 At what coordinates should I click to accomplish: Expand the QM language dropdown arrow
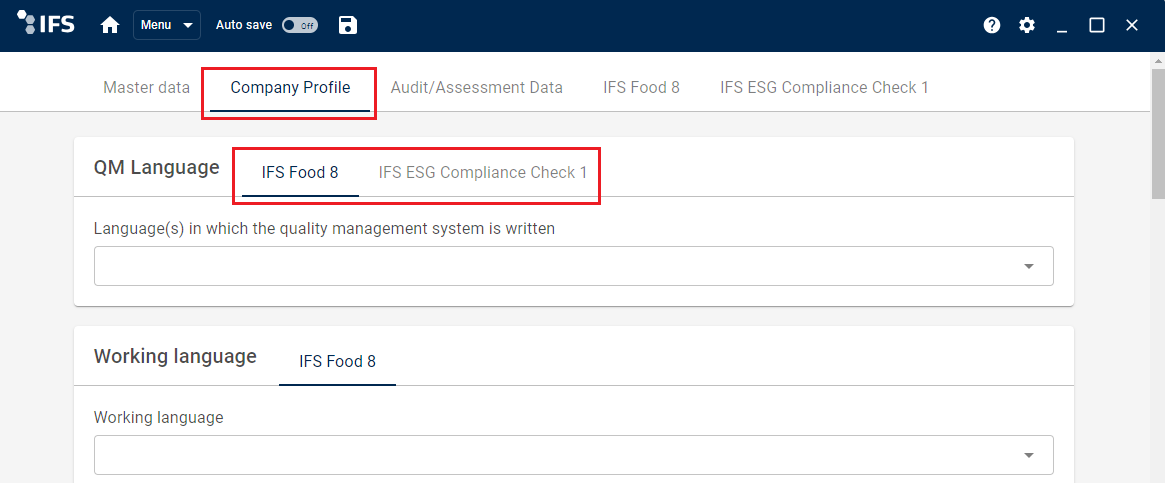coord(1029,266)
